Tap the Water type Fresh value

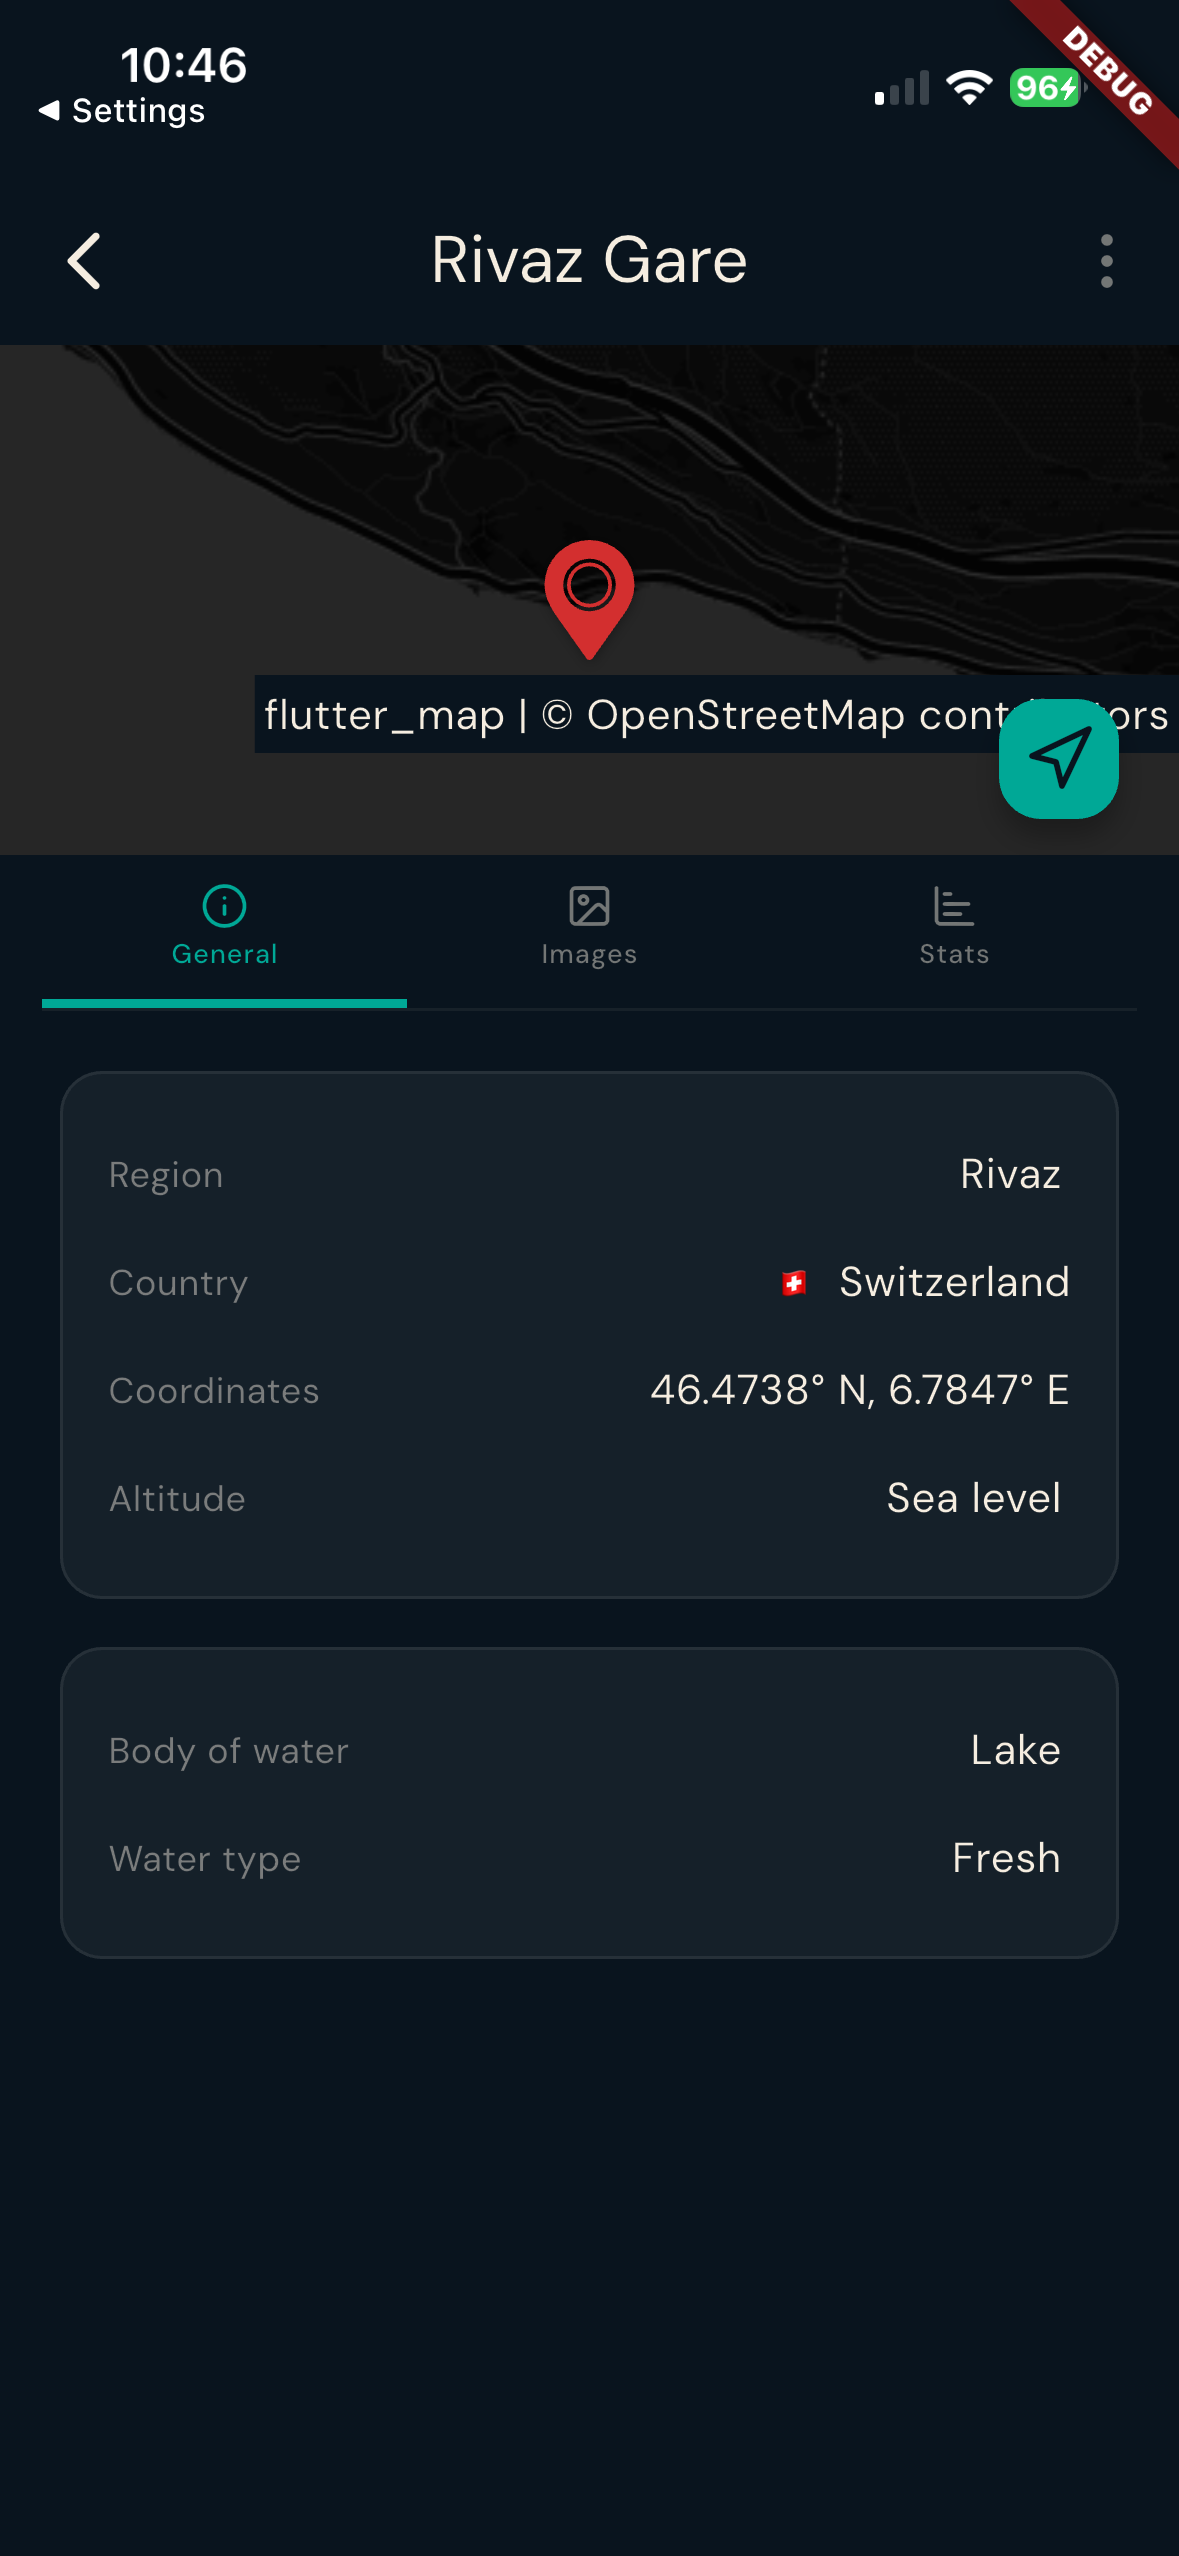tap(1006, 1858)
